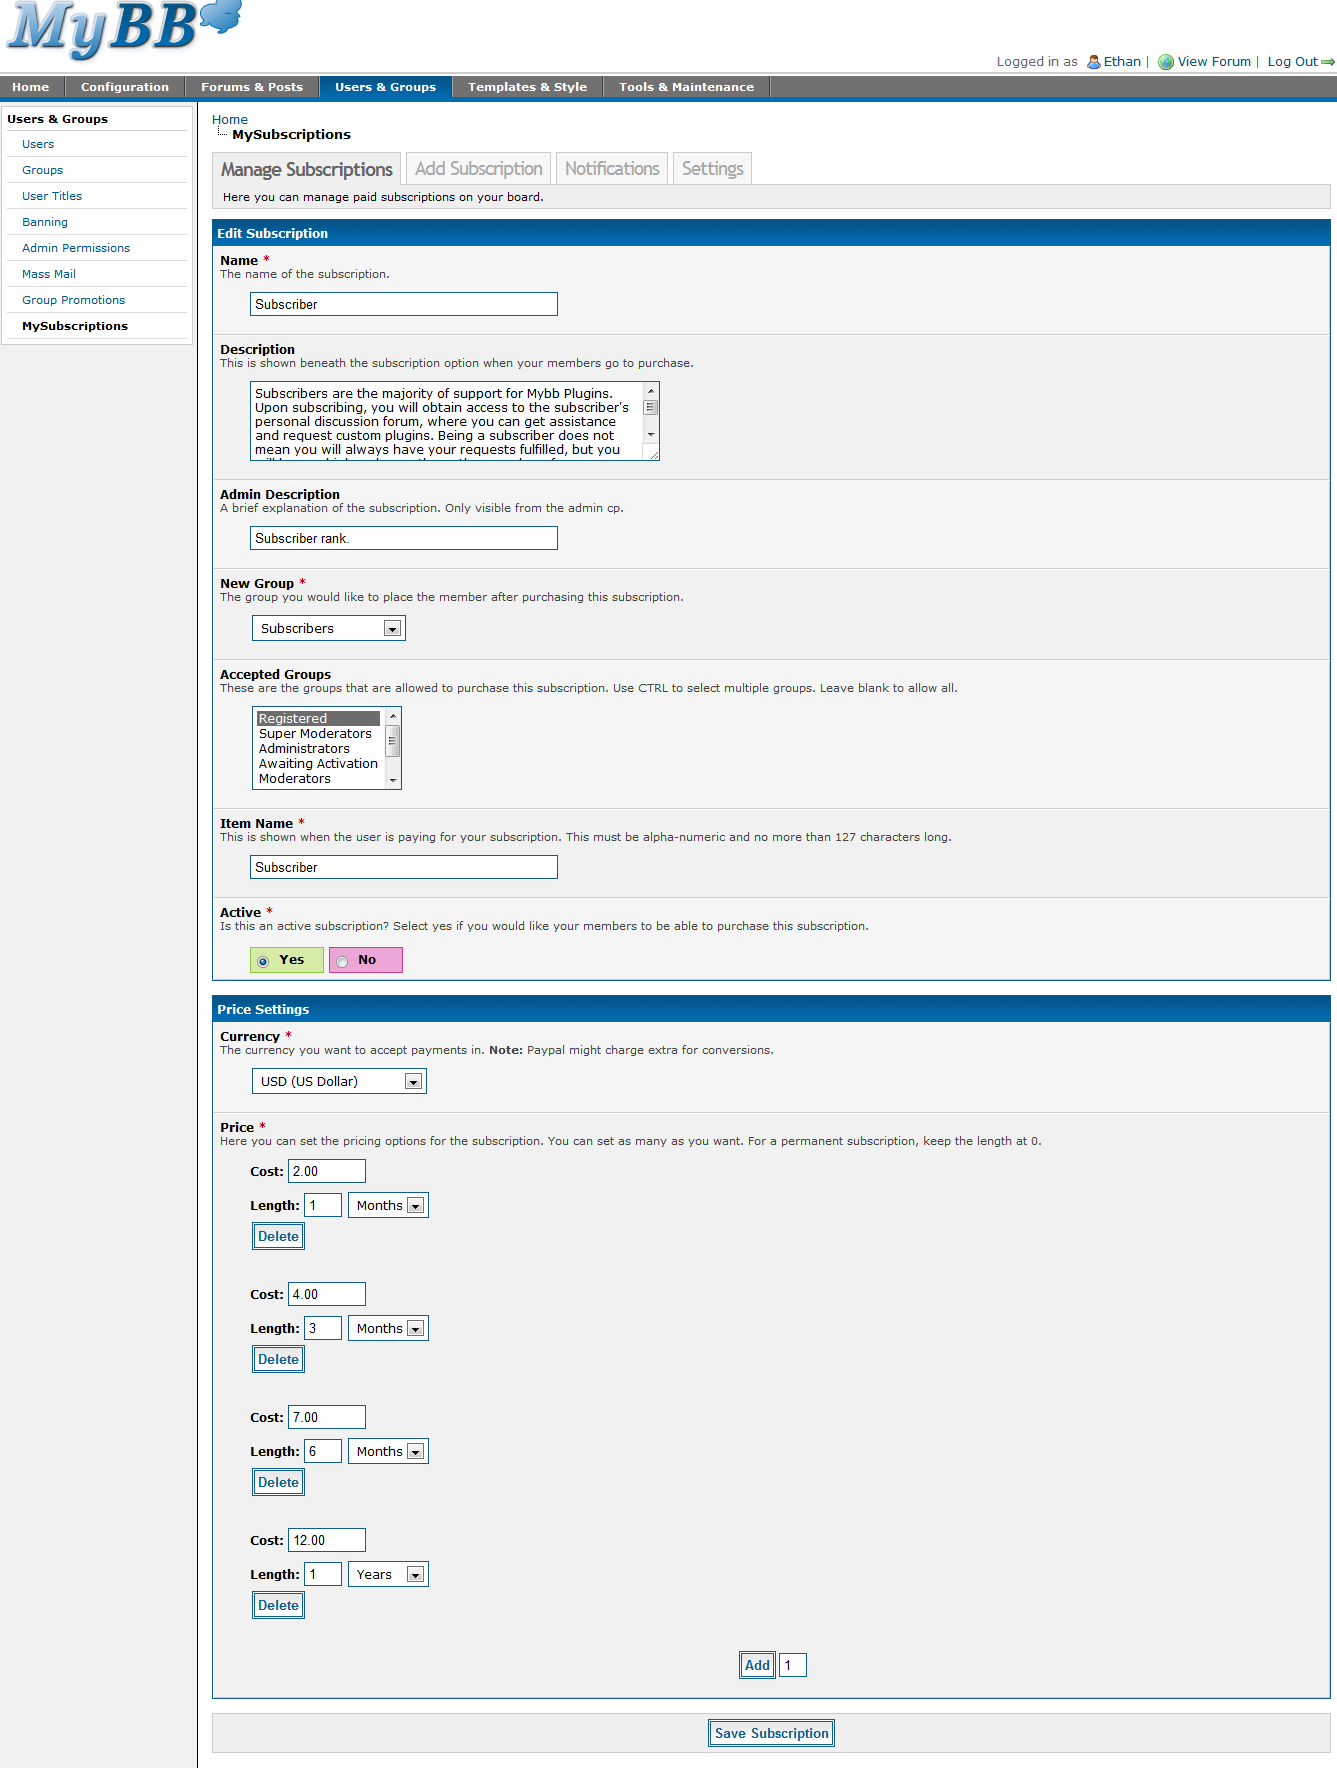The image size is (1337, 1768).
Task: Open Banning in the sidebar
Action: point(45,222)
